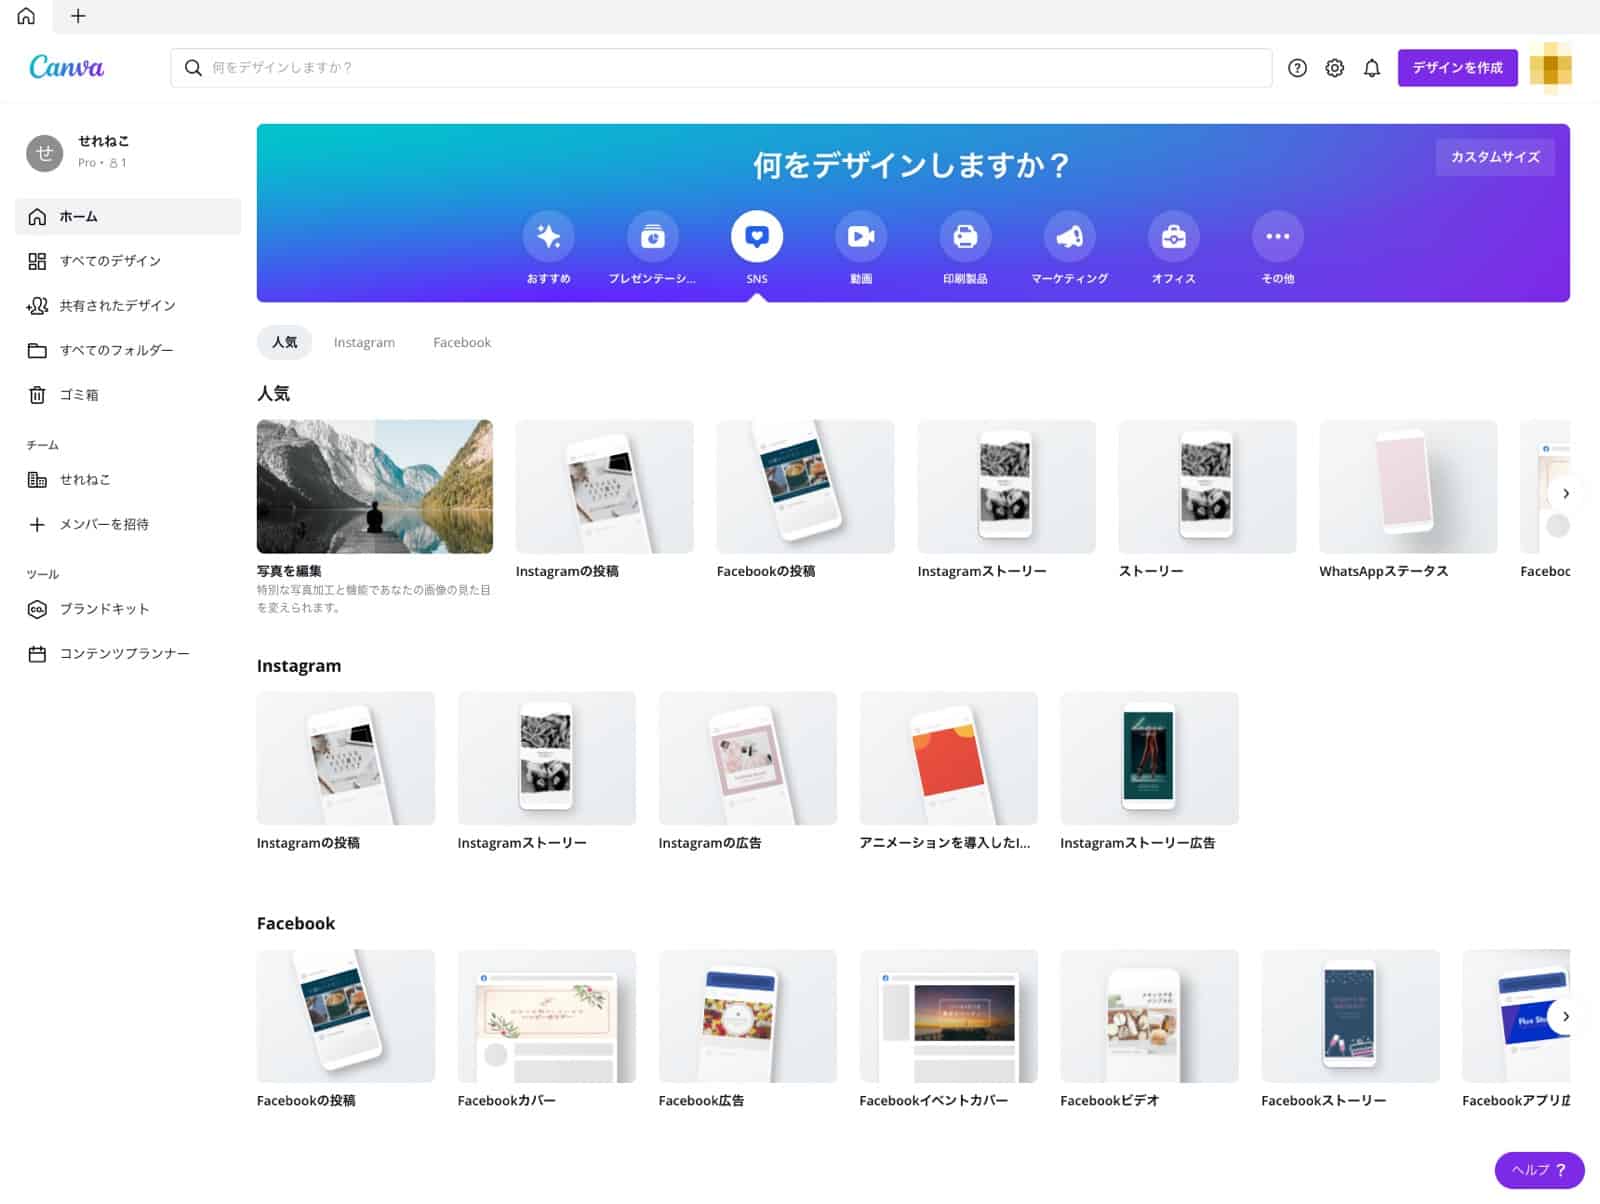
Task: Click メンバーを招待 to invite members
Action: [128, 524]
